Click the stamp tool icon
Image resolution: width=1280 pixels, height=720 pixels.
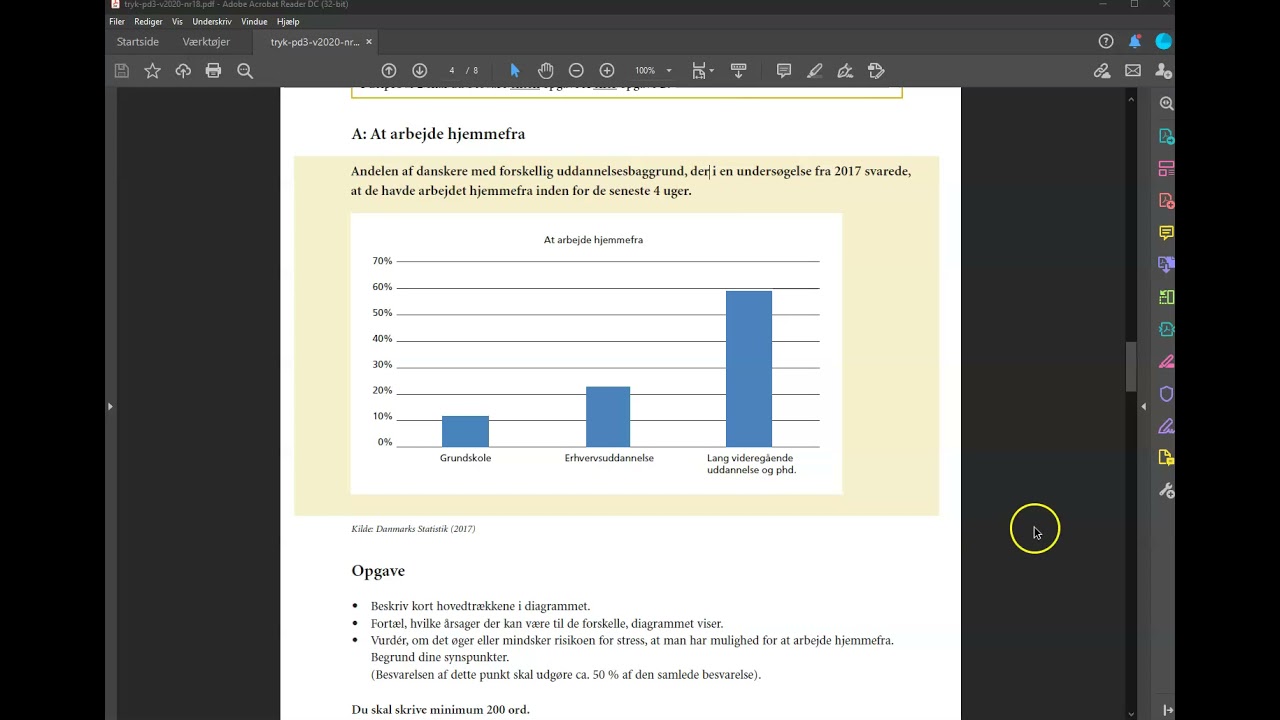click(877, 71)
